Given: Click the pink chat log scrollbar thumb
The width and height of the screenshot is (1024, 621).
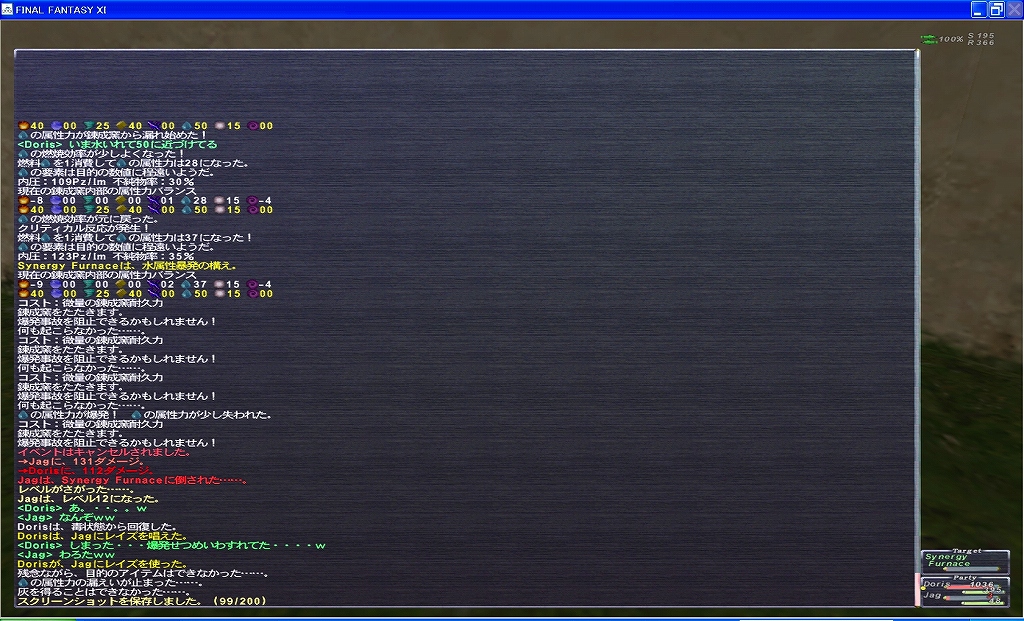Looking at the screenshot, I should click(x=917, y=588).
